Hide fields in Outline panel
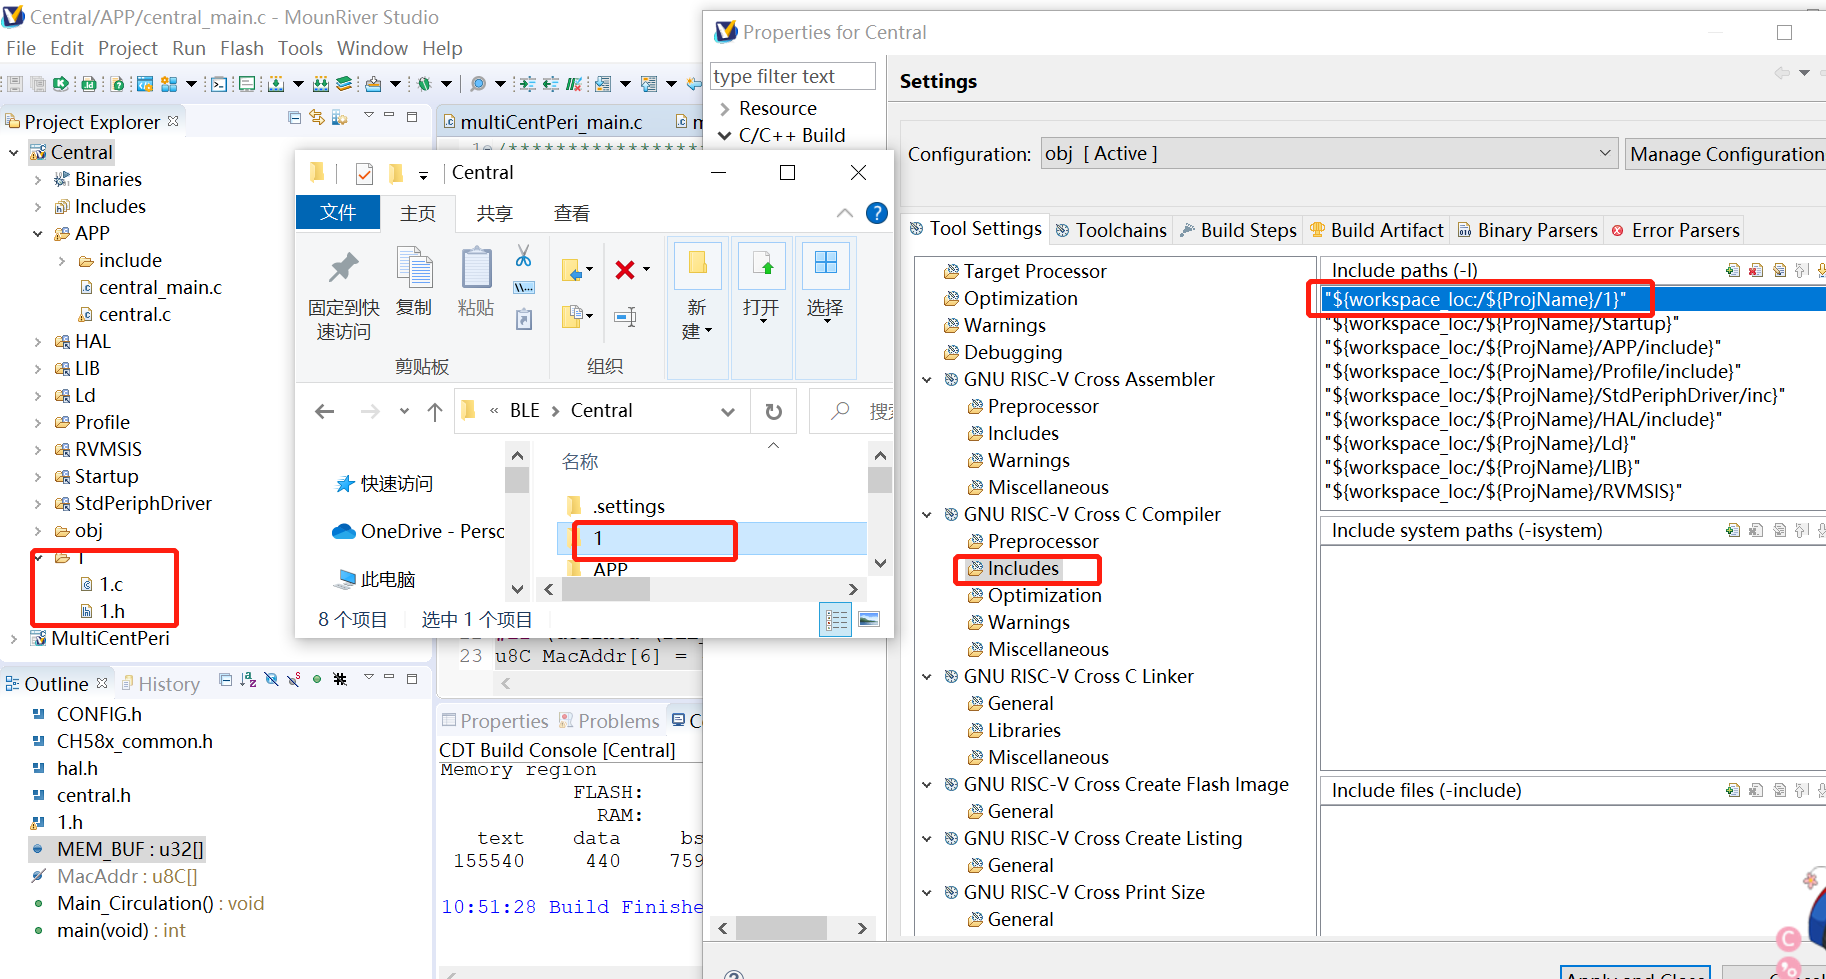Screen dimensions: 1826x979 (x=271, y=680)
